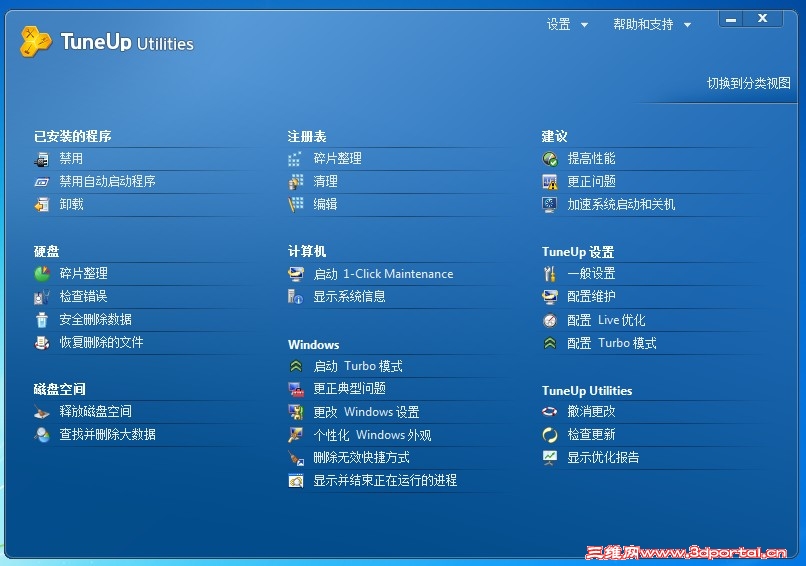Choose 安全删除数据 link
Screen dimensions: 806x566
[x=96, y=320]
